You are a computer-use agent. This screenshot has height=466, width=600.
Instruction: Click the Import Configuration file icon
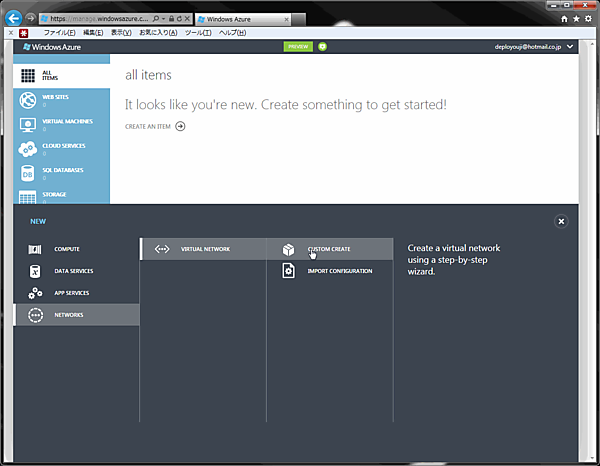tap(289, 271)
